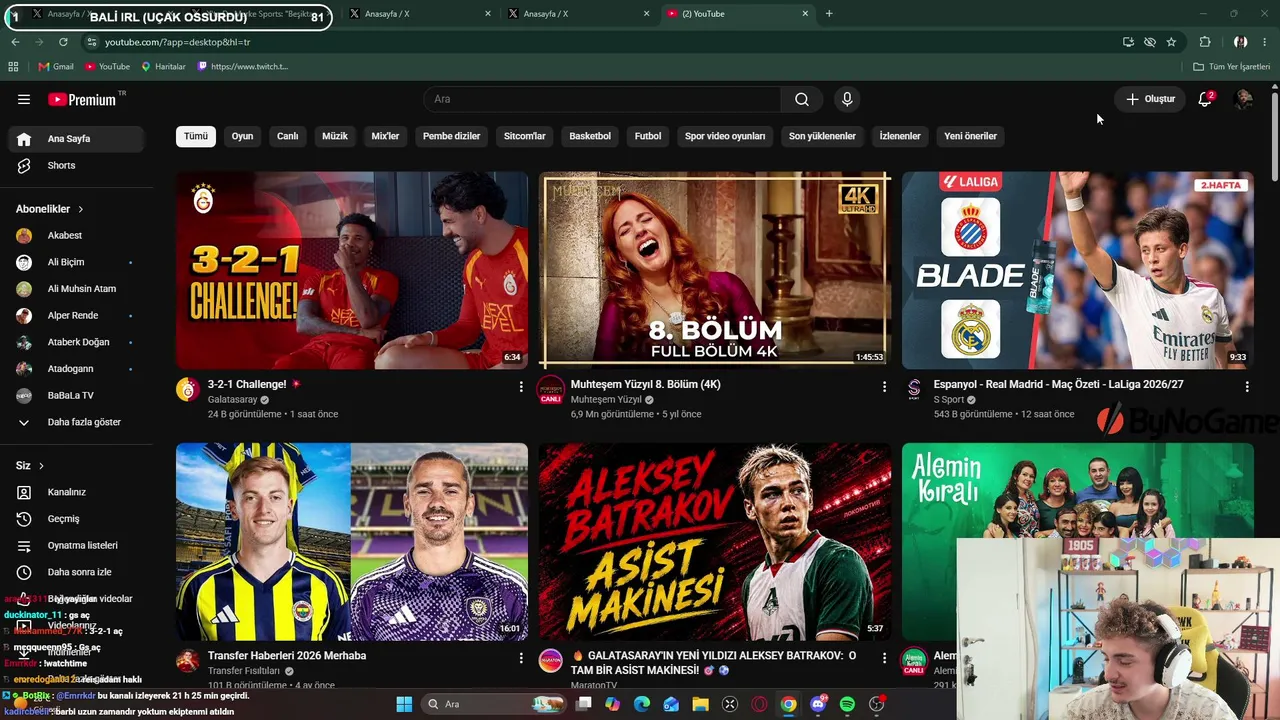The height and width of the screenshot is (720, 1280).
Task: Open the Espanyol - Real Madrid highlights thumbnail
Action: pyautogui.click(x=1078, y=270)
